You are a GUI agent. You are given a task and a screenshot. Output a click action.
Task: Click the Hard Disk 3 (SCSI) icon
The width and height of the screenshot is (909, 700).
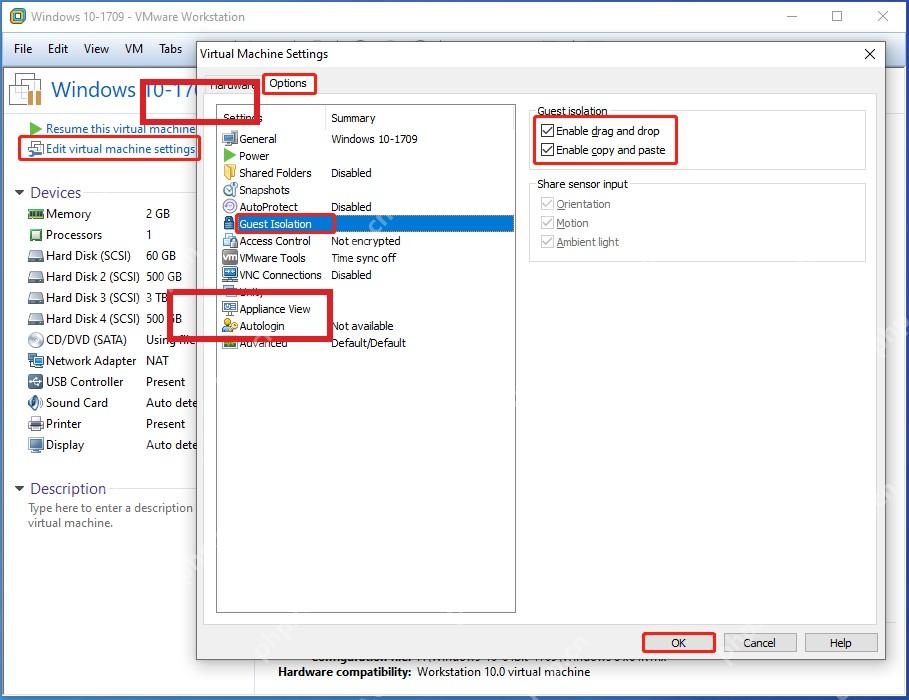point(36,298)
